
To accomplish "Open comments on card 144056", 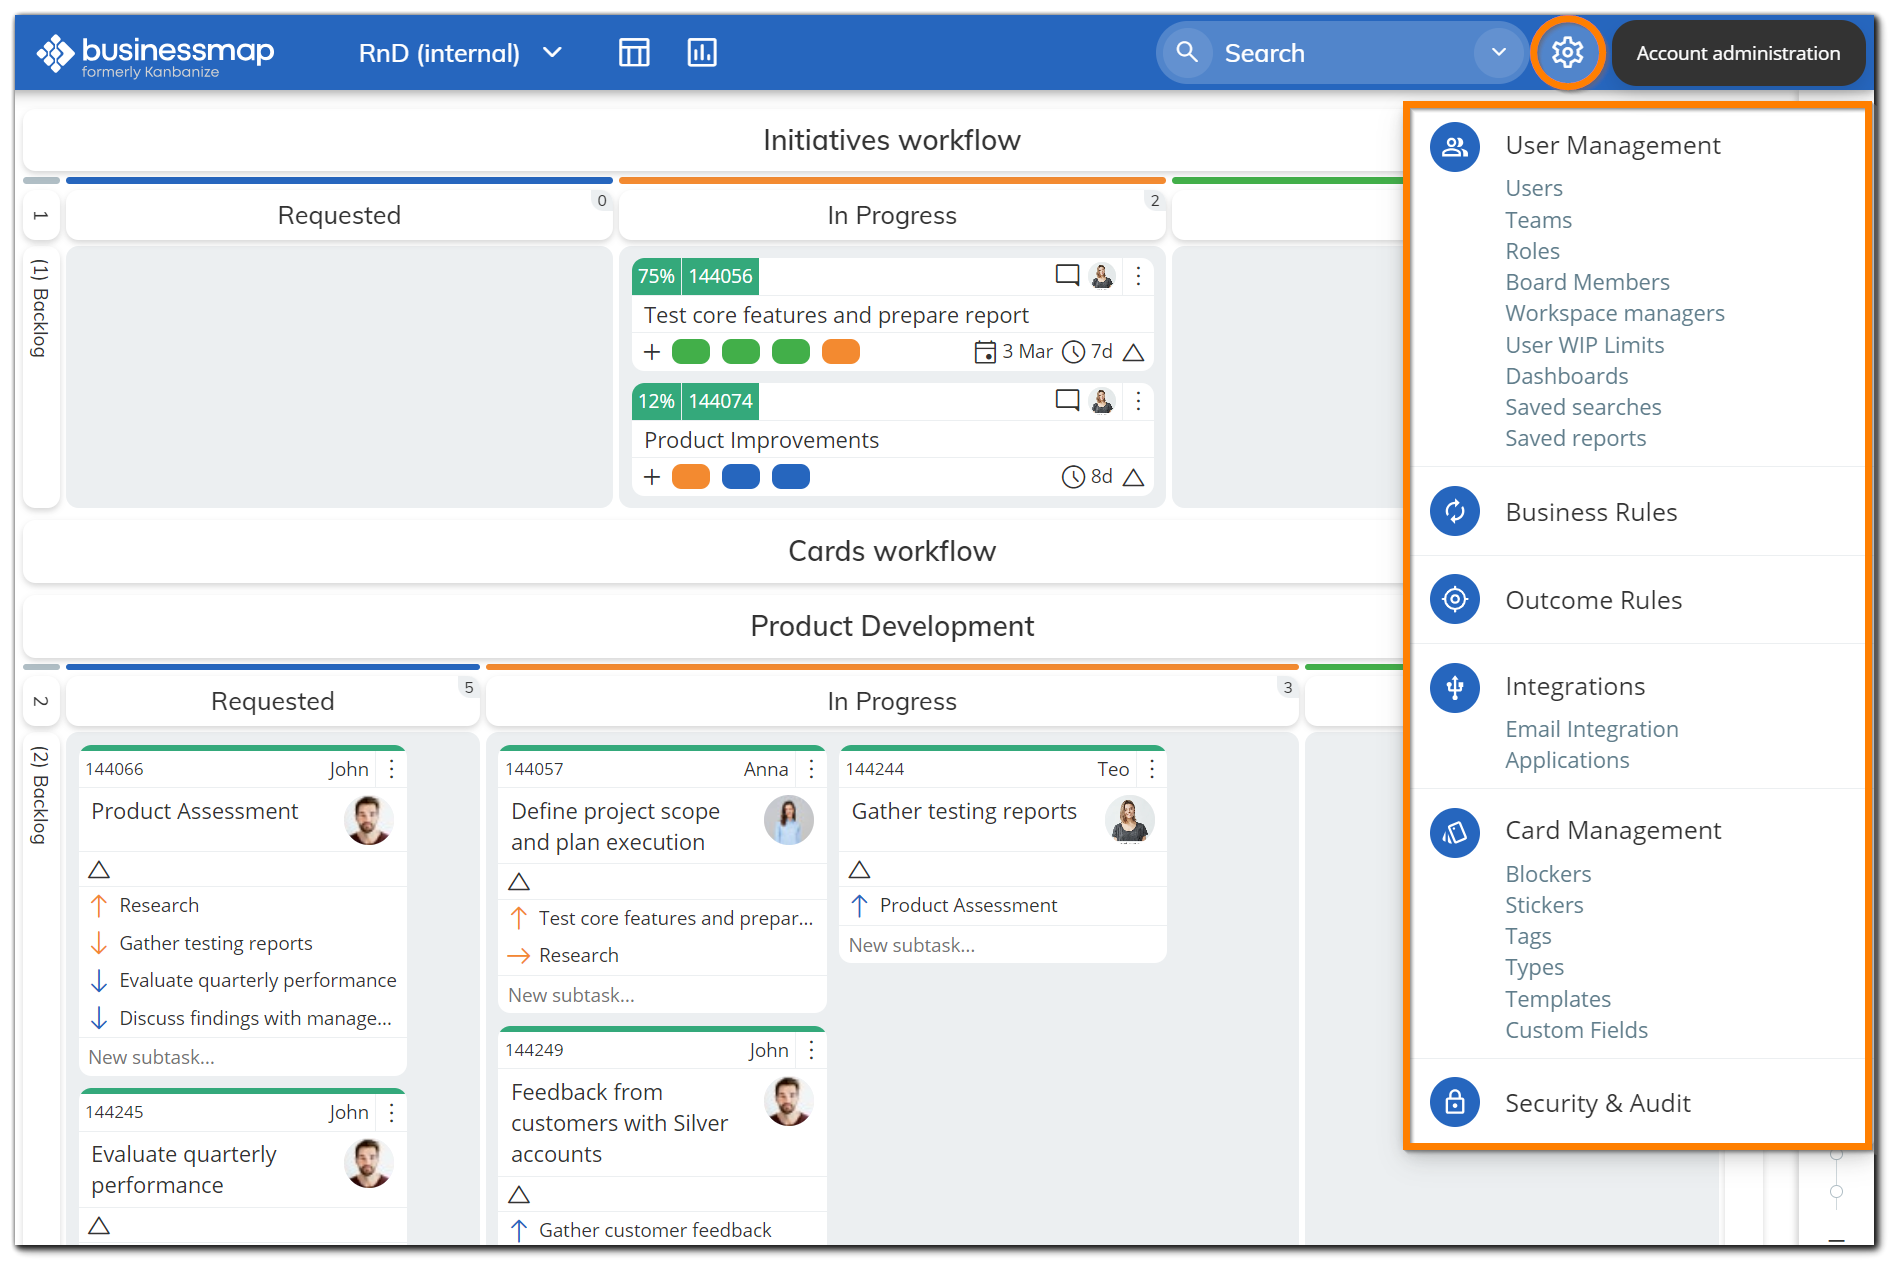I will 1067,275.
